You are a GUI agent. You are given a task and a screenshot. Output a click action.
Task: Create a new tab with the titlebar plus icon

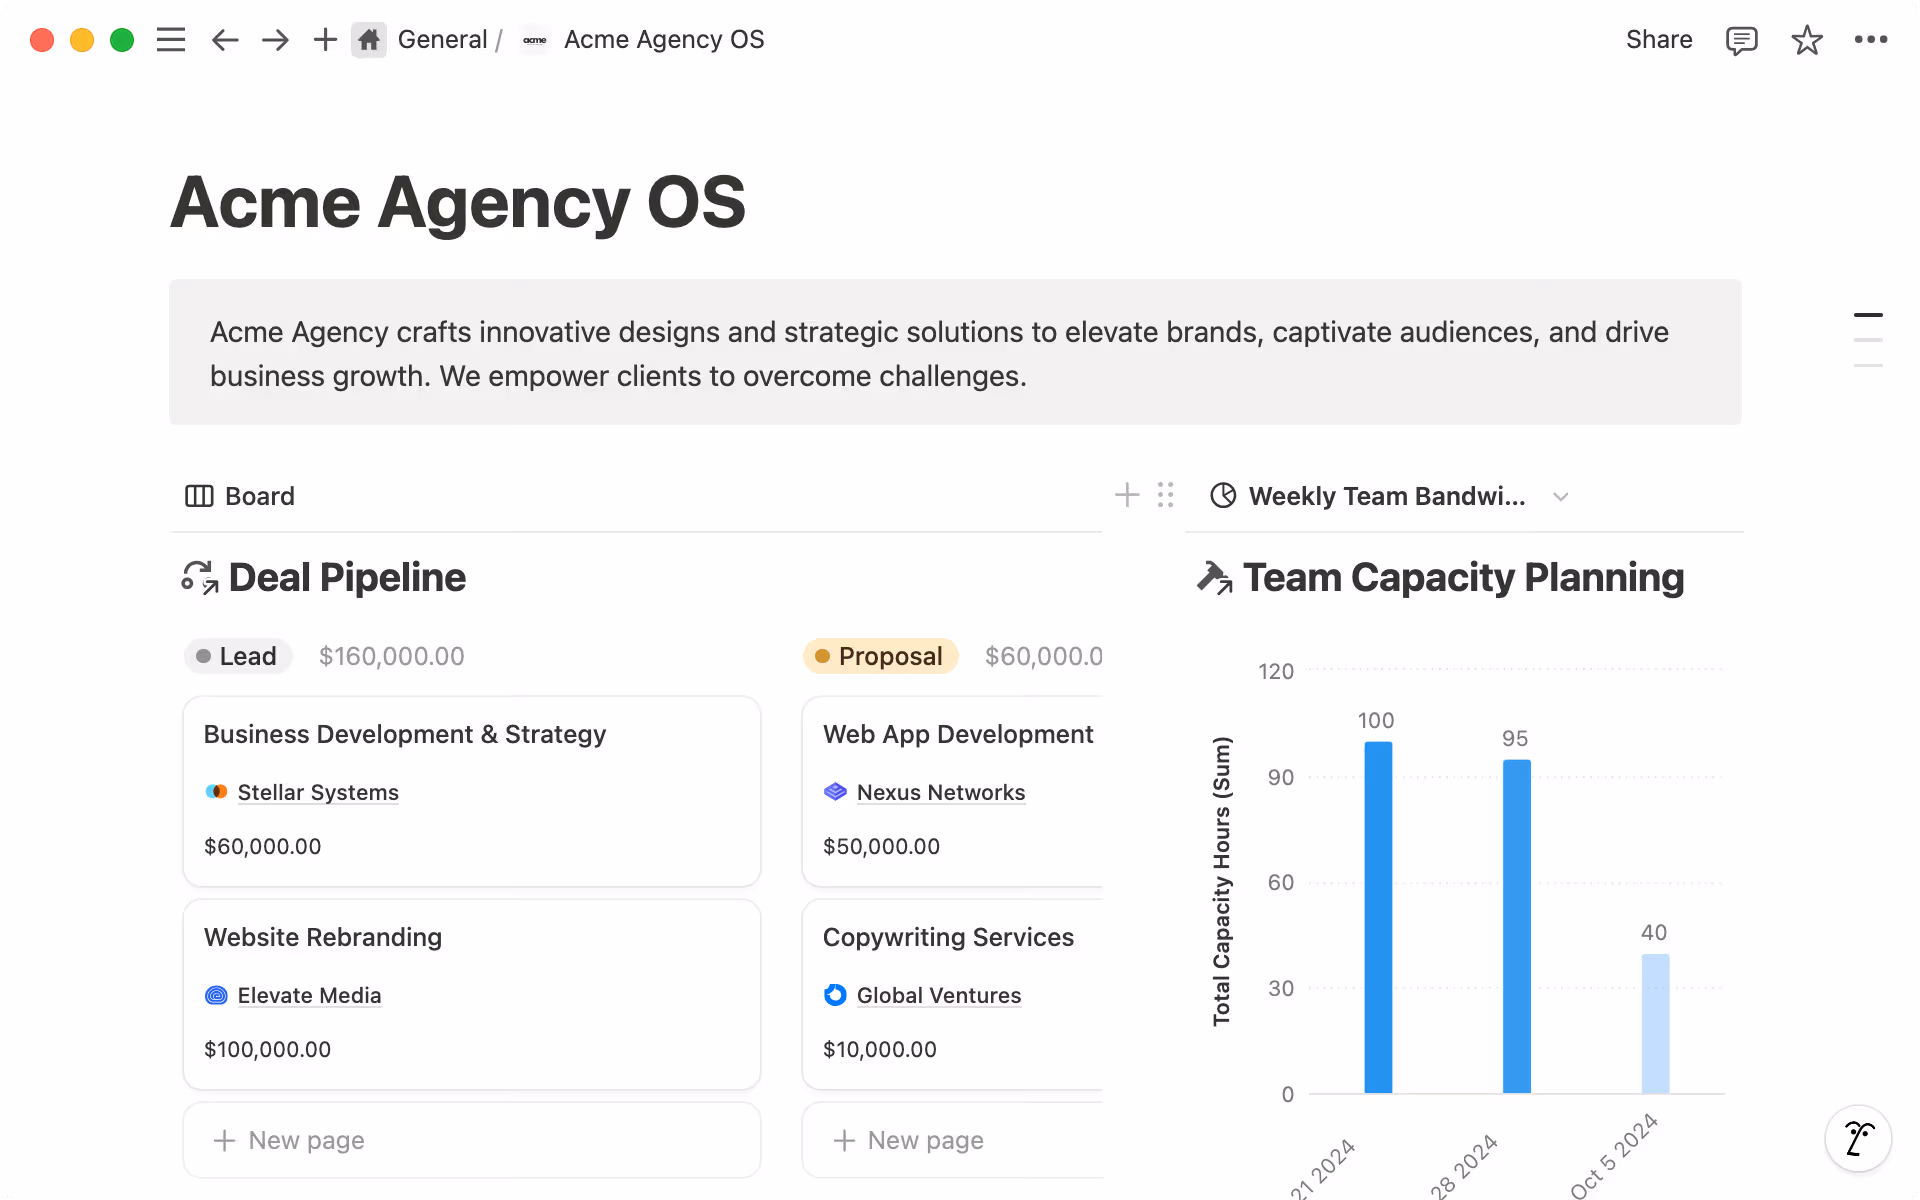[324, 39]
